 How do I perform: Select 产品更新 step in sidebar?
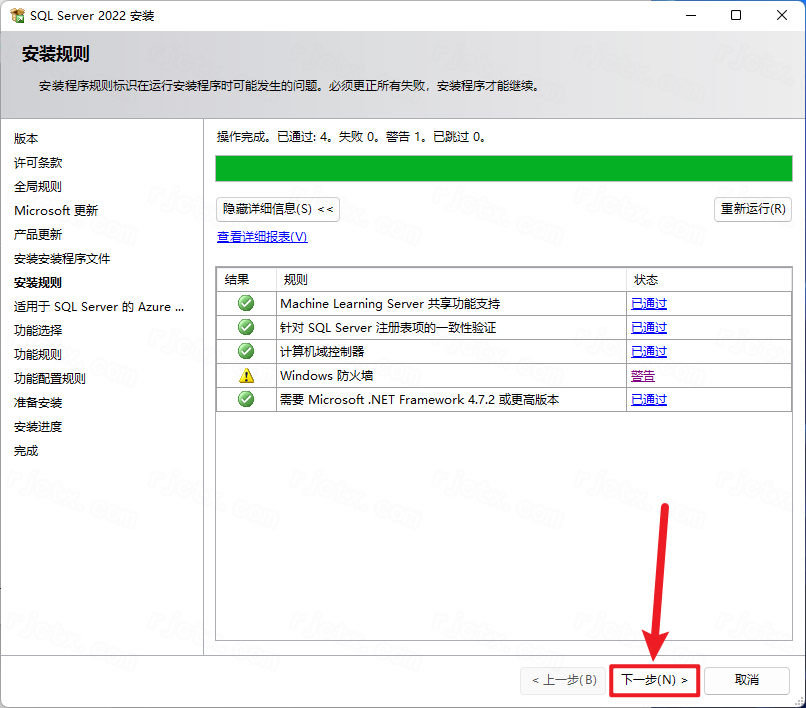point(38,234)
